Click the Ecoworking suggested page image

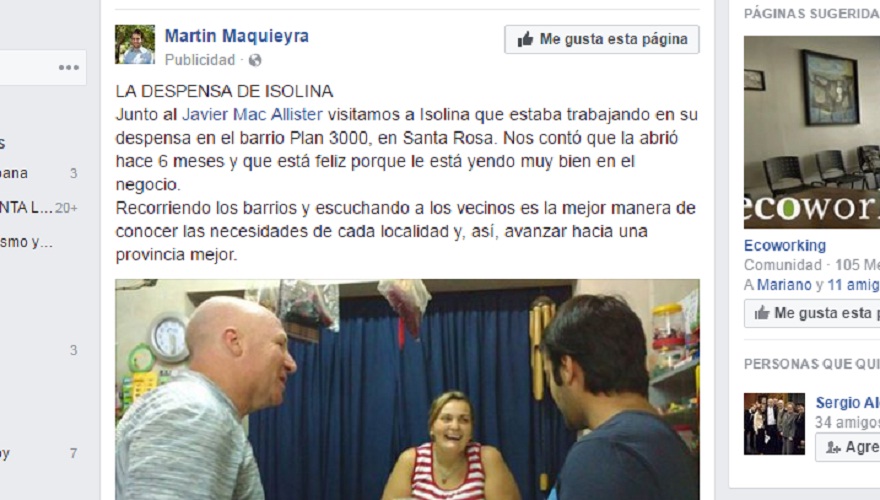click(812, 132)
